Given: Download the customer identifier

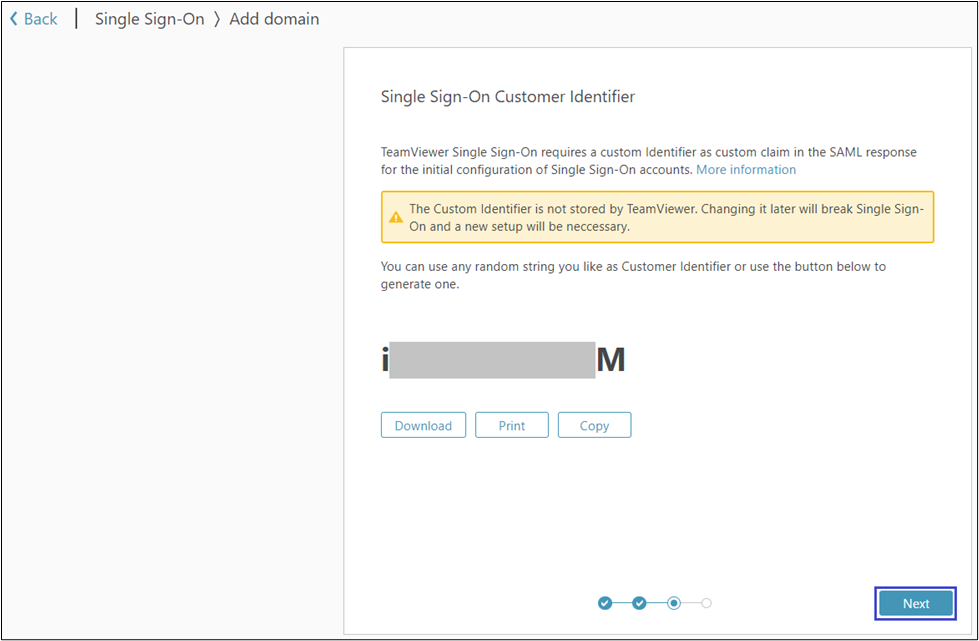Looking at the screenshot, I should pos(423,424).
